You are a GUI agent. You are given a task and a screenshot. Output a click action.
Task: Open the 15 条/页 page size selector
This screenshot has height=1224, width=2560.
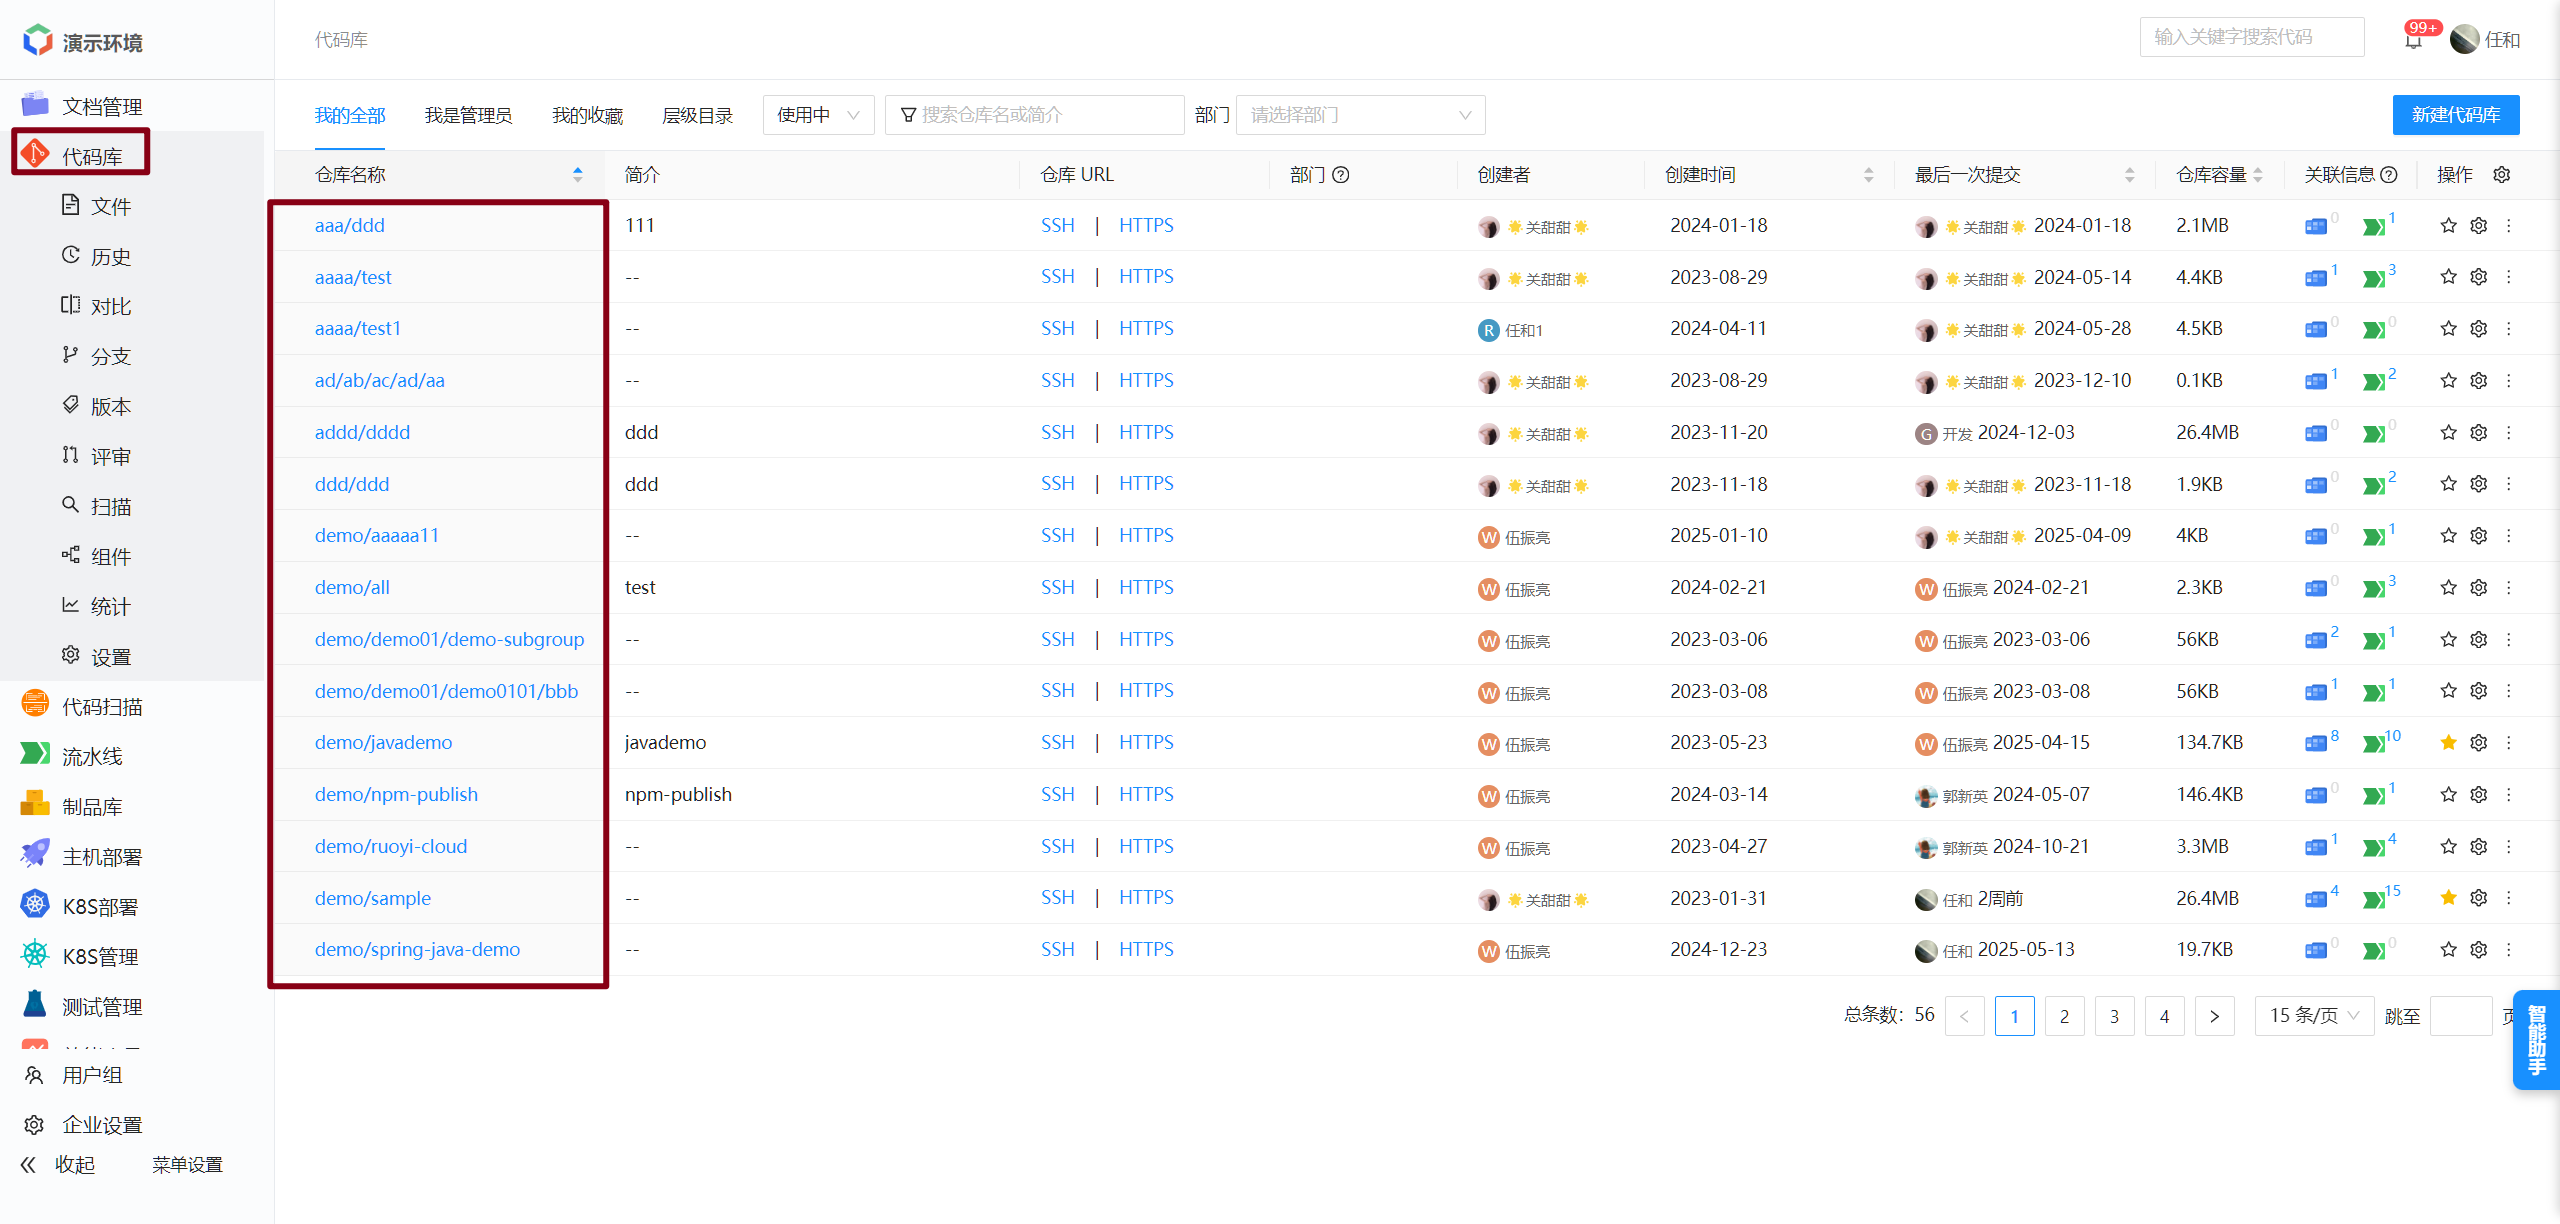point(2313,1016)
